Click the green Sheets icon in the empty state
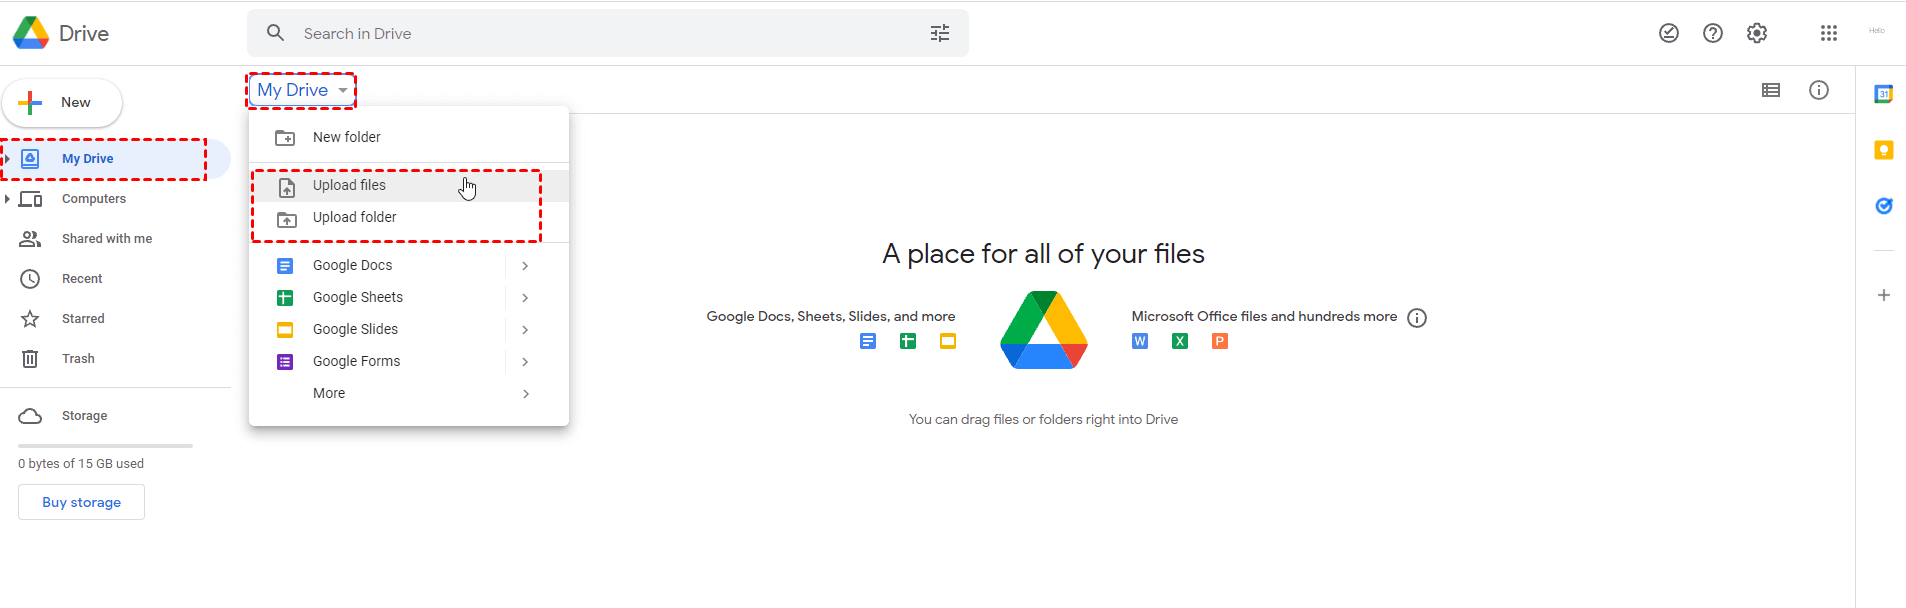This screenshot has width=1906, height=608. coord(908,341)
